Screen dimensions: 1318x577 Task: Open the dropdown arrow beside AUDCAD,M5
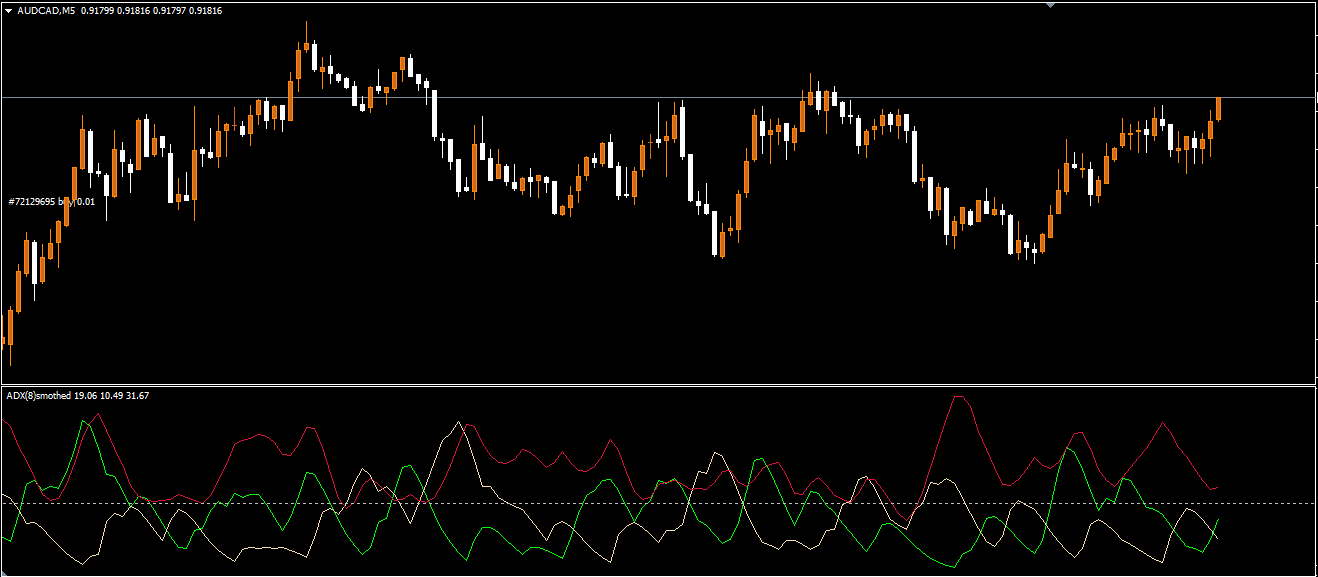click(x=9, y=10)
